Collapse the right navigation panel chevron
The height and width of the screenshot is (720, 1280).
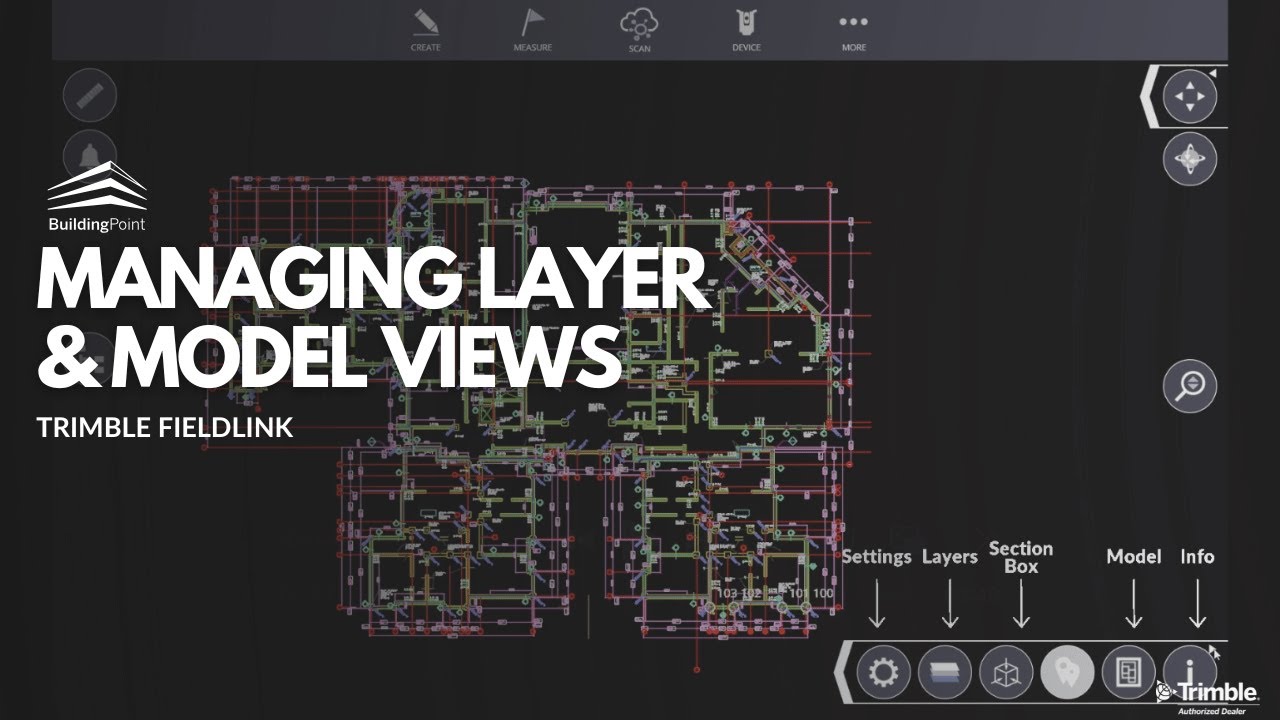tap(1150, 97)
